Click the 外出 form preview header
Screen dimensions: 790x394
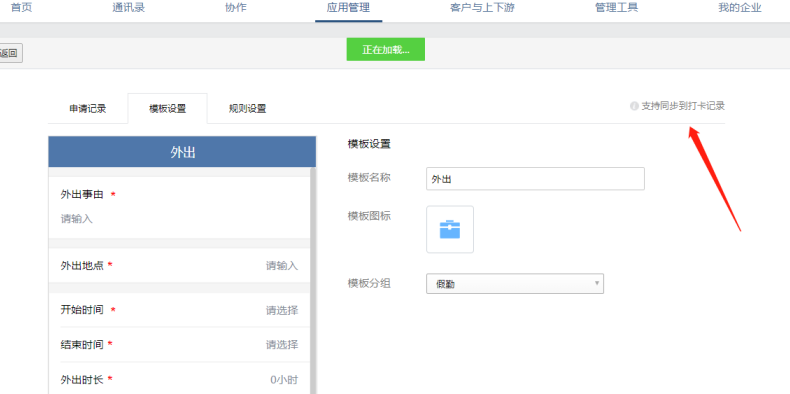coord(182,152)
